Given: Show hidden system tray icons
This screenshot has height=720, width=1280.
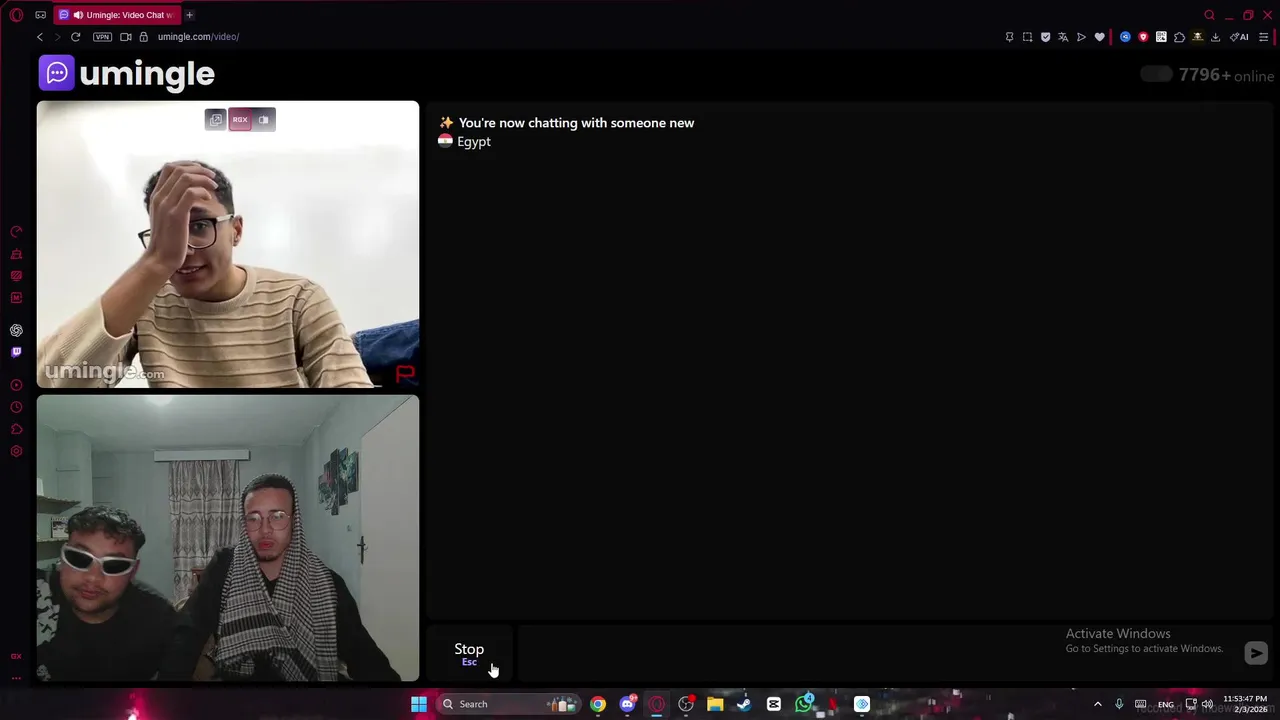Looking at the screenshot, I should click(1097, 704).
